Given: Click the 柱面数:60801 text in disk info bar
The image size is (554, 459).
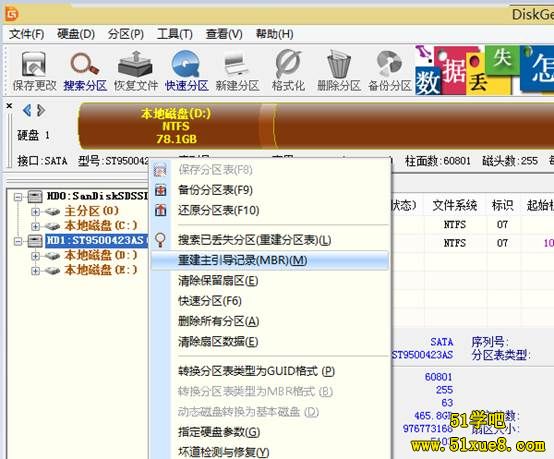Looking at the screenshot, I should 438,161.
